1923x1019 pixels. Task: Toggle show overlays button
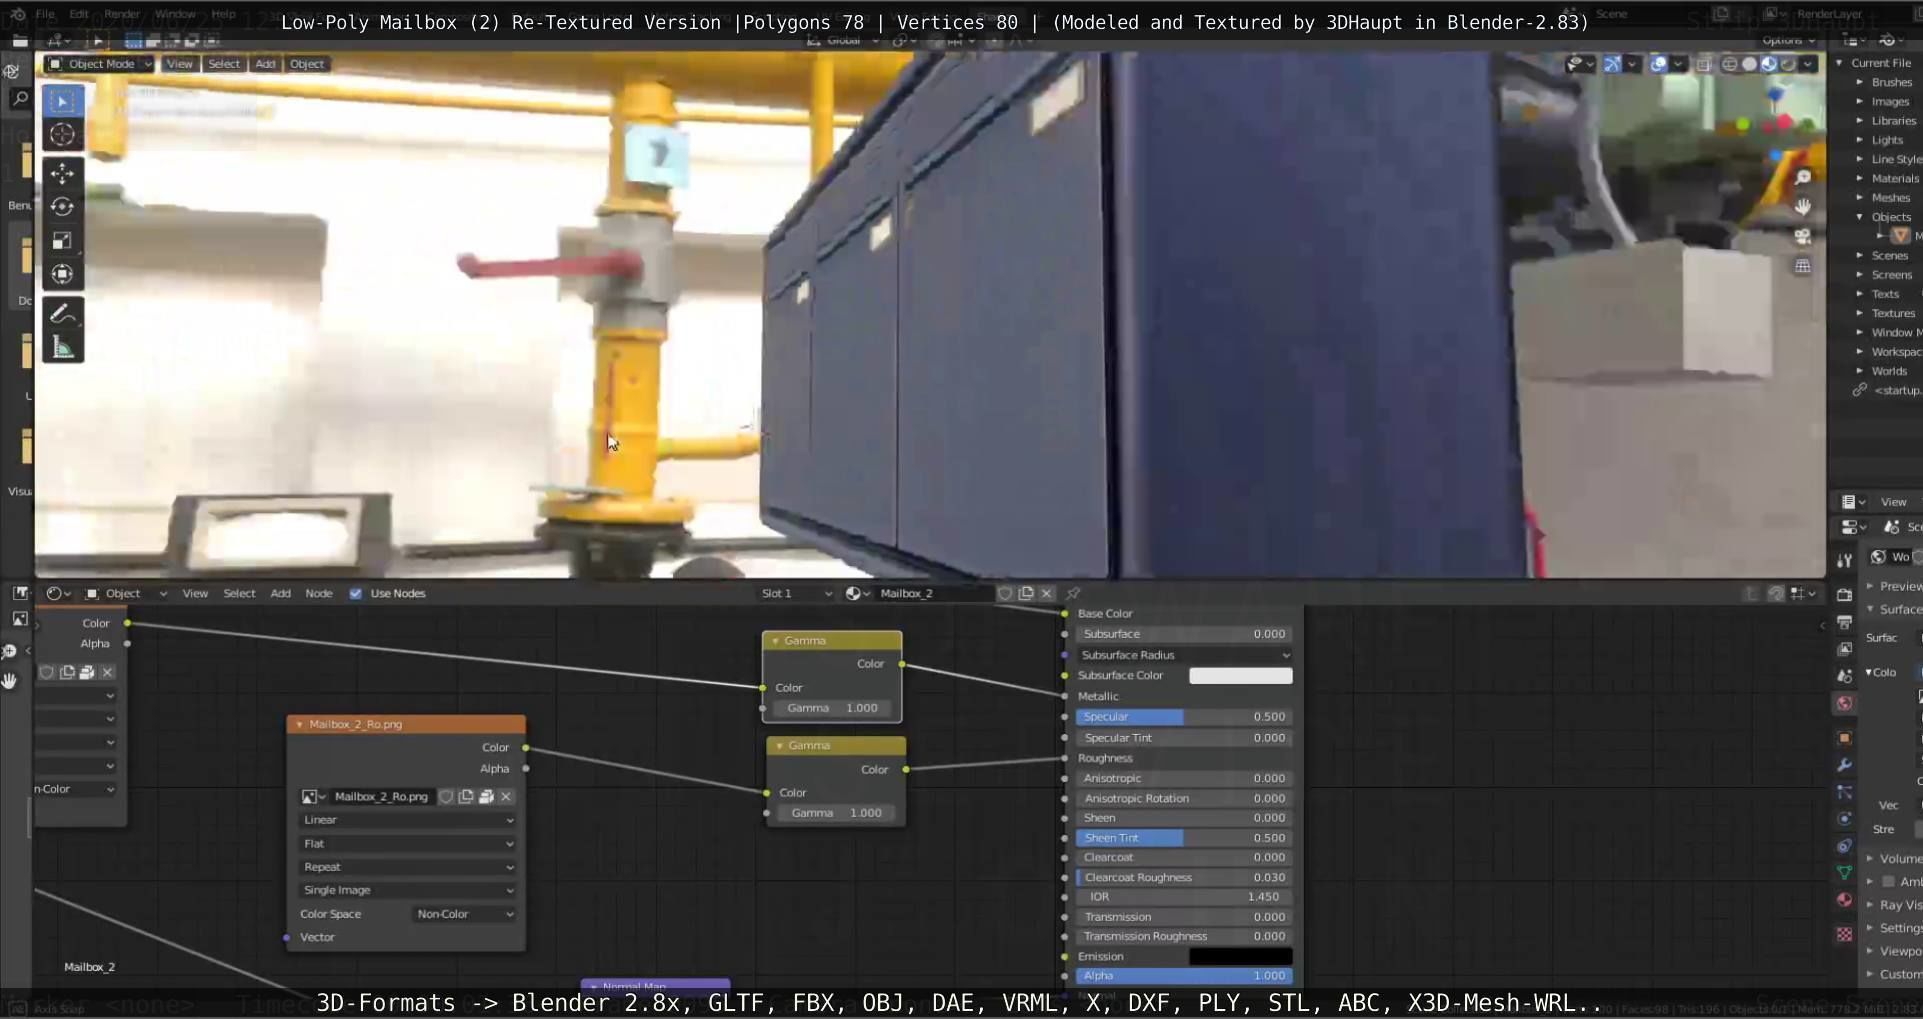coord(1659,64)
